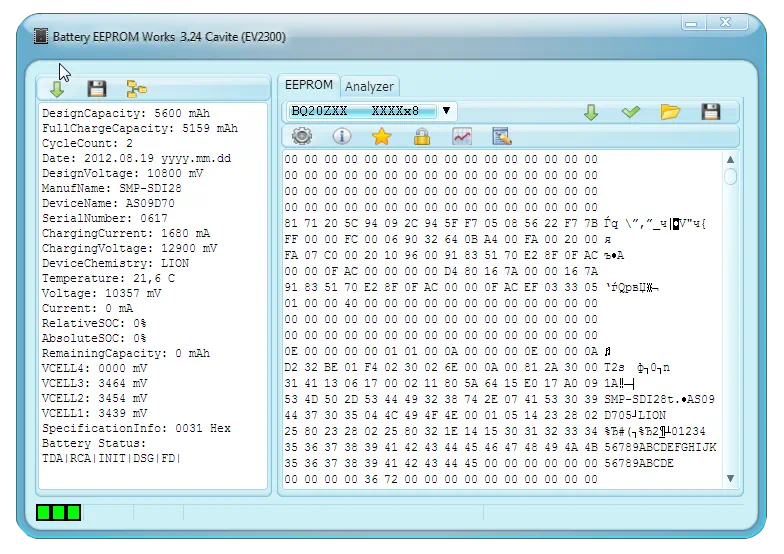The width and height of the screenshot is (784, 554).
Task: Minimize the Battery EEPROM Works window
Action: click(x=693, y=23)
